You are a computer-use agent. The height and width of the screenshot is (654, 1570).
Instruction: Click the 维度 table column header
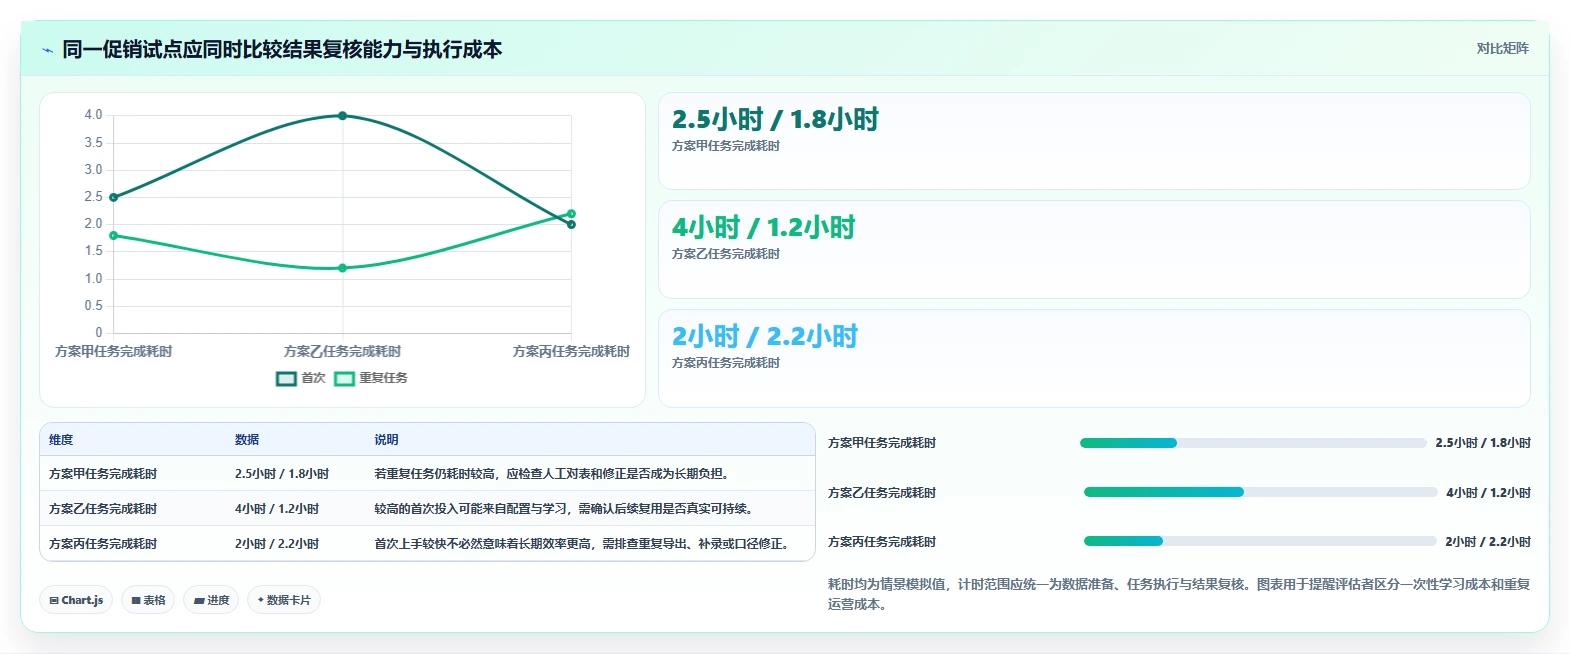[61, 440]
